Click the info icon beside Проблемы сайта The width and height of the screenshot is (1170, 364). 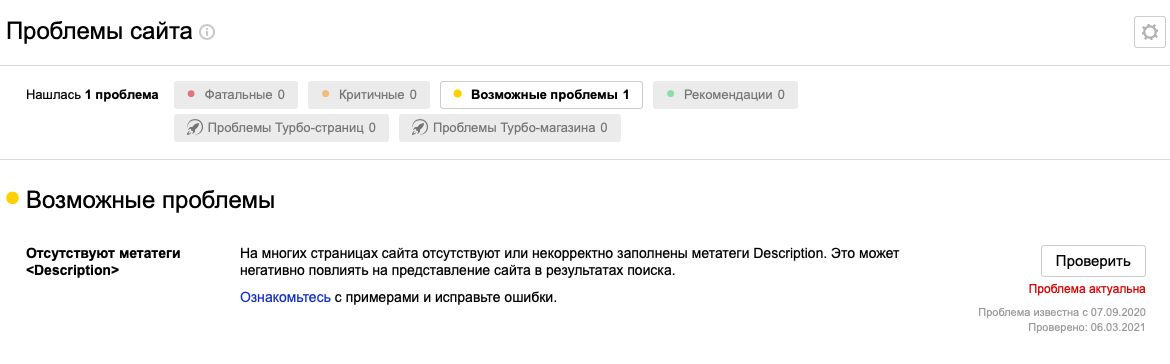(x=207, y=33)
